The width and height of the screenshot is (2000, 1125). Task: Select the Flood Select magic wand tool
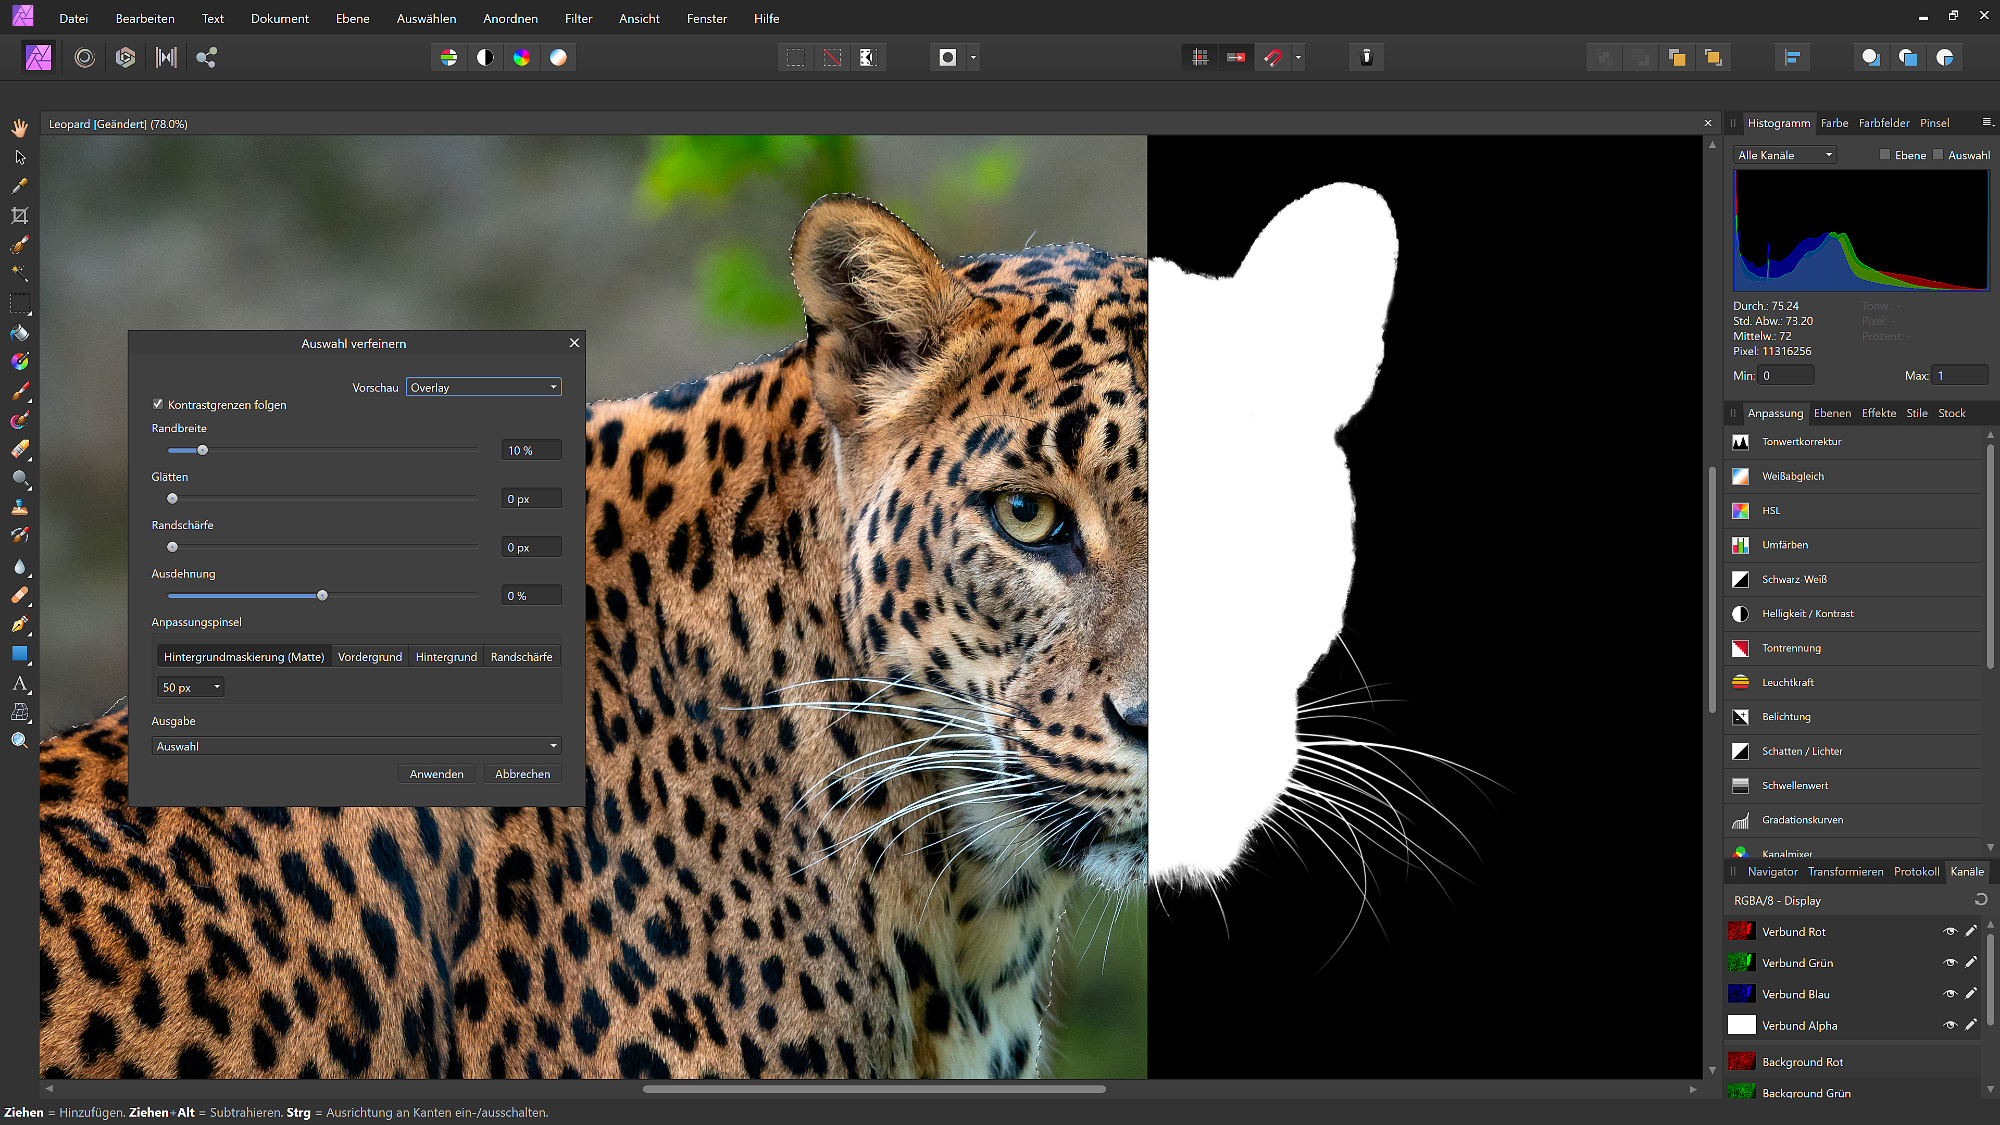pyautogui.click(x=19, y=273)
